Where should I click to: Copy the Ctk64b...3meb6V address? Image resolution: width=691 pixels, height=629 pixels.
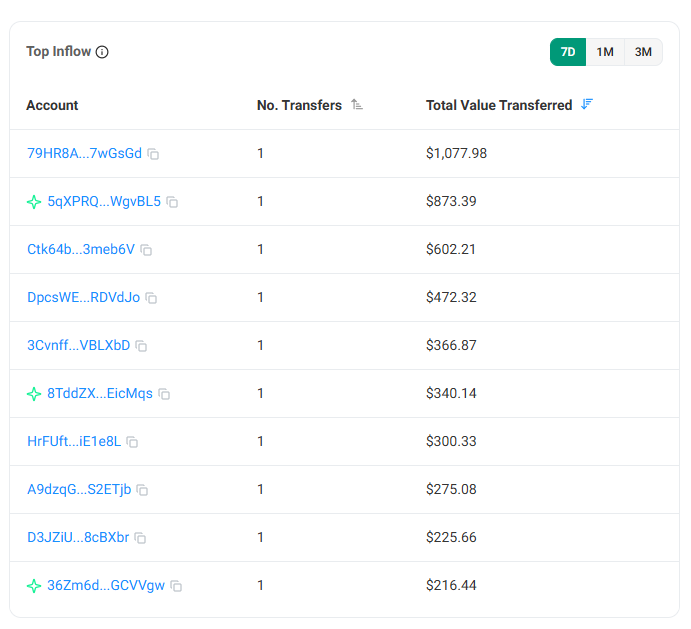pos(146,250)
